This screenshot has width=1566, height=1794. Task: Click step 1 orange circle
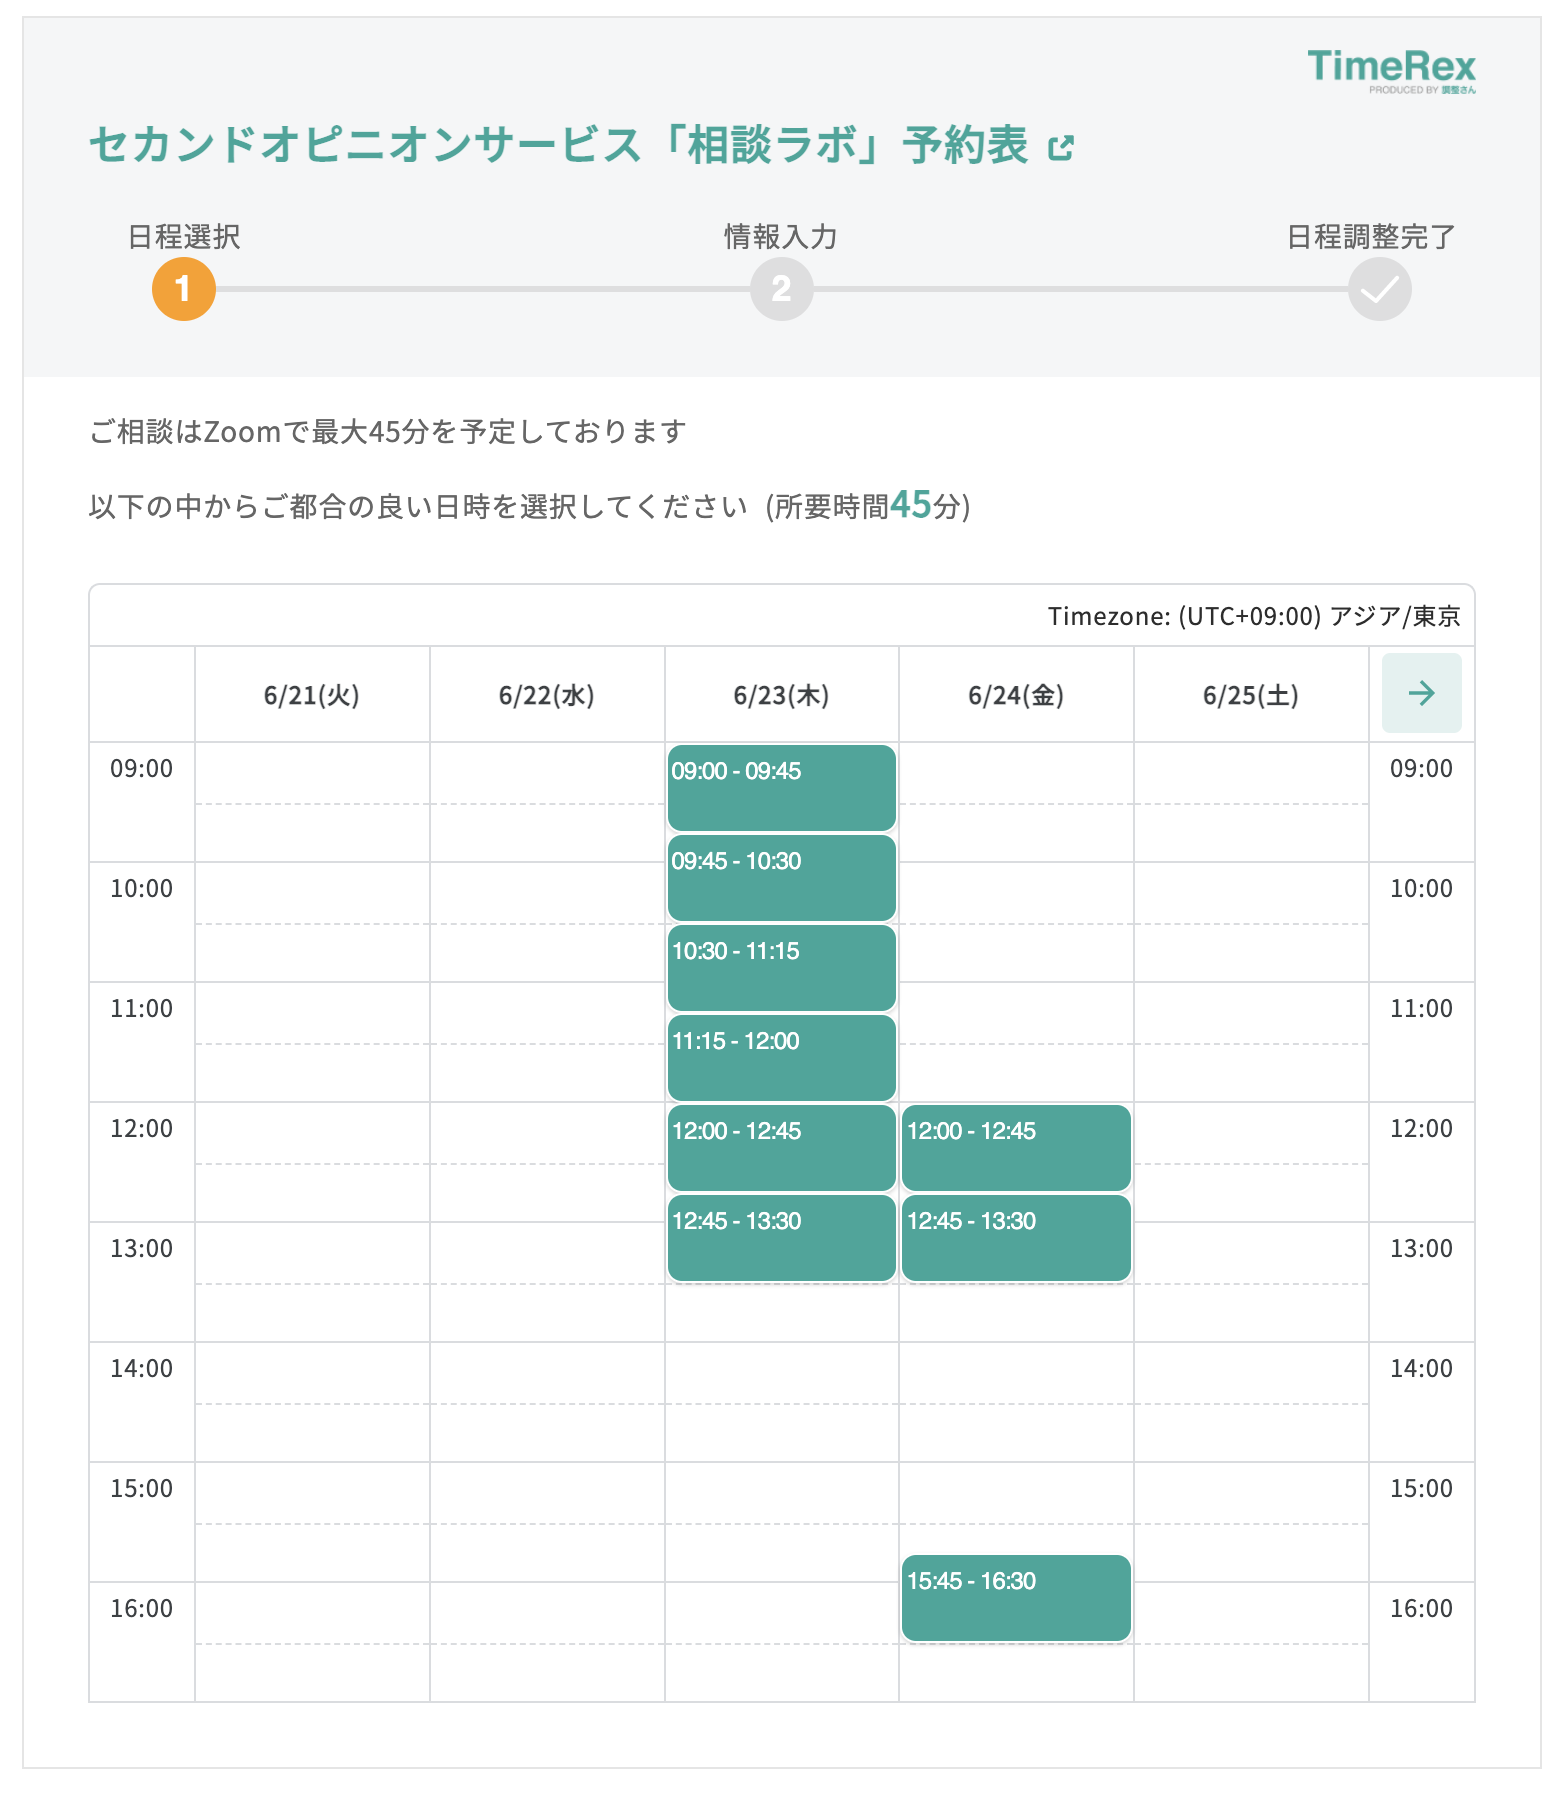183,289
